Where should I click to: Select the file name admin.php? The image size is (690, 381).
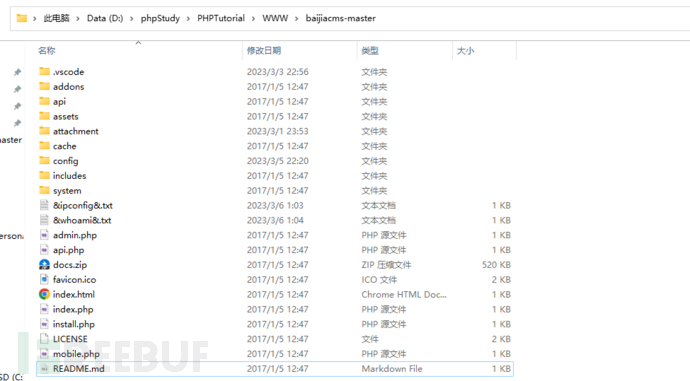click(75, 235)
